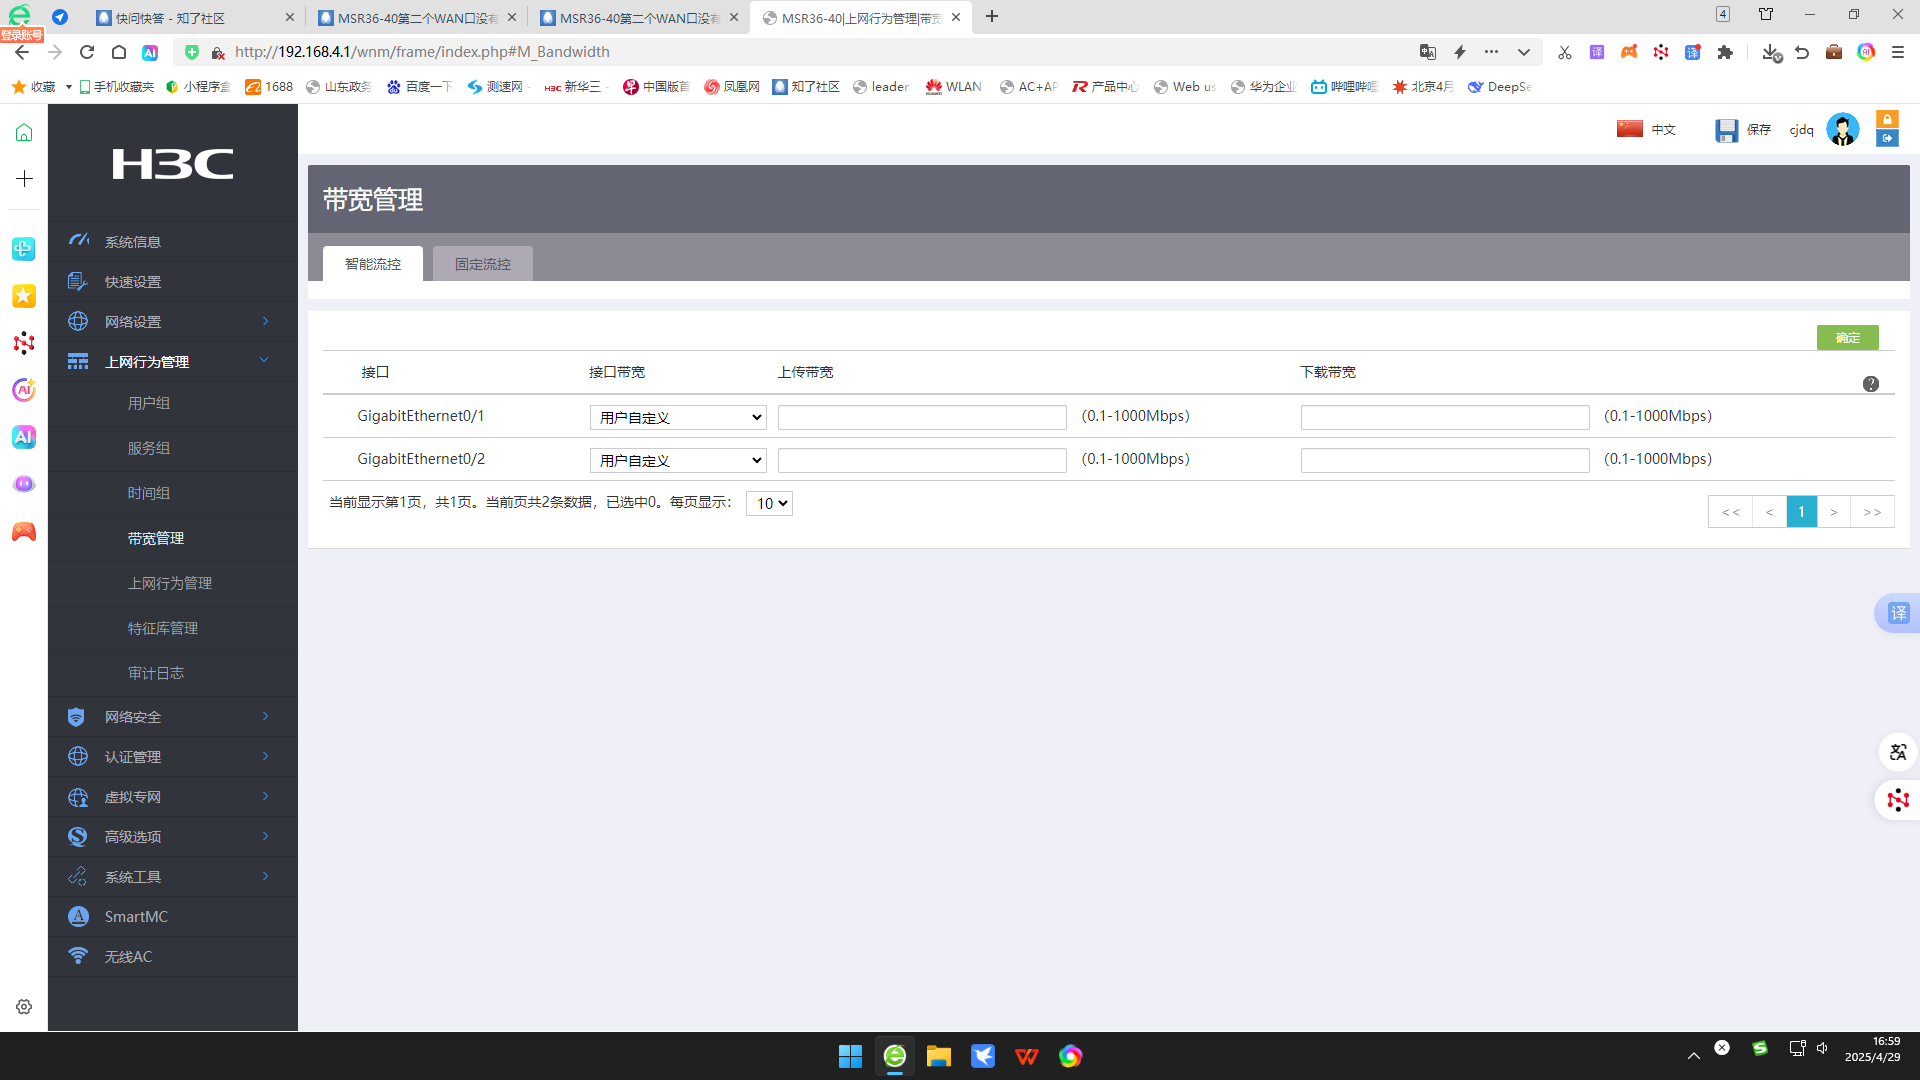
Task: Click the browser sidebar home icon
Action: coord(24,132)
